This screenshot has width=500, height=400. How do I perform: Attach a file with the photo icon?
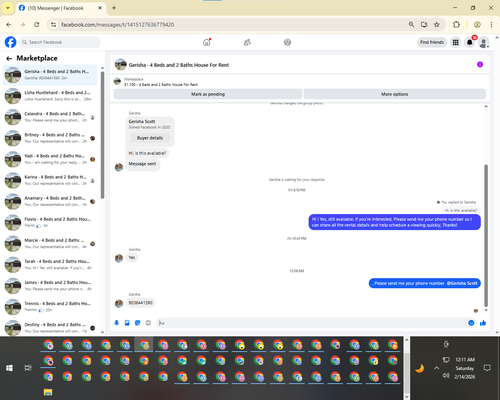pos(127,323)
